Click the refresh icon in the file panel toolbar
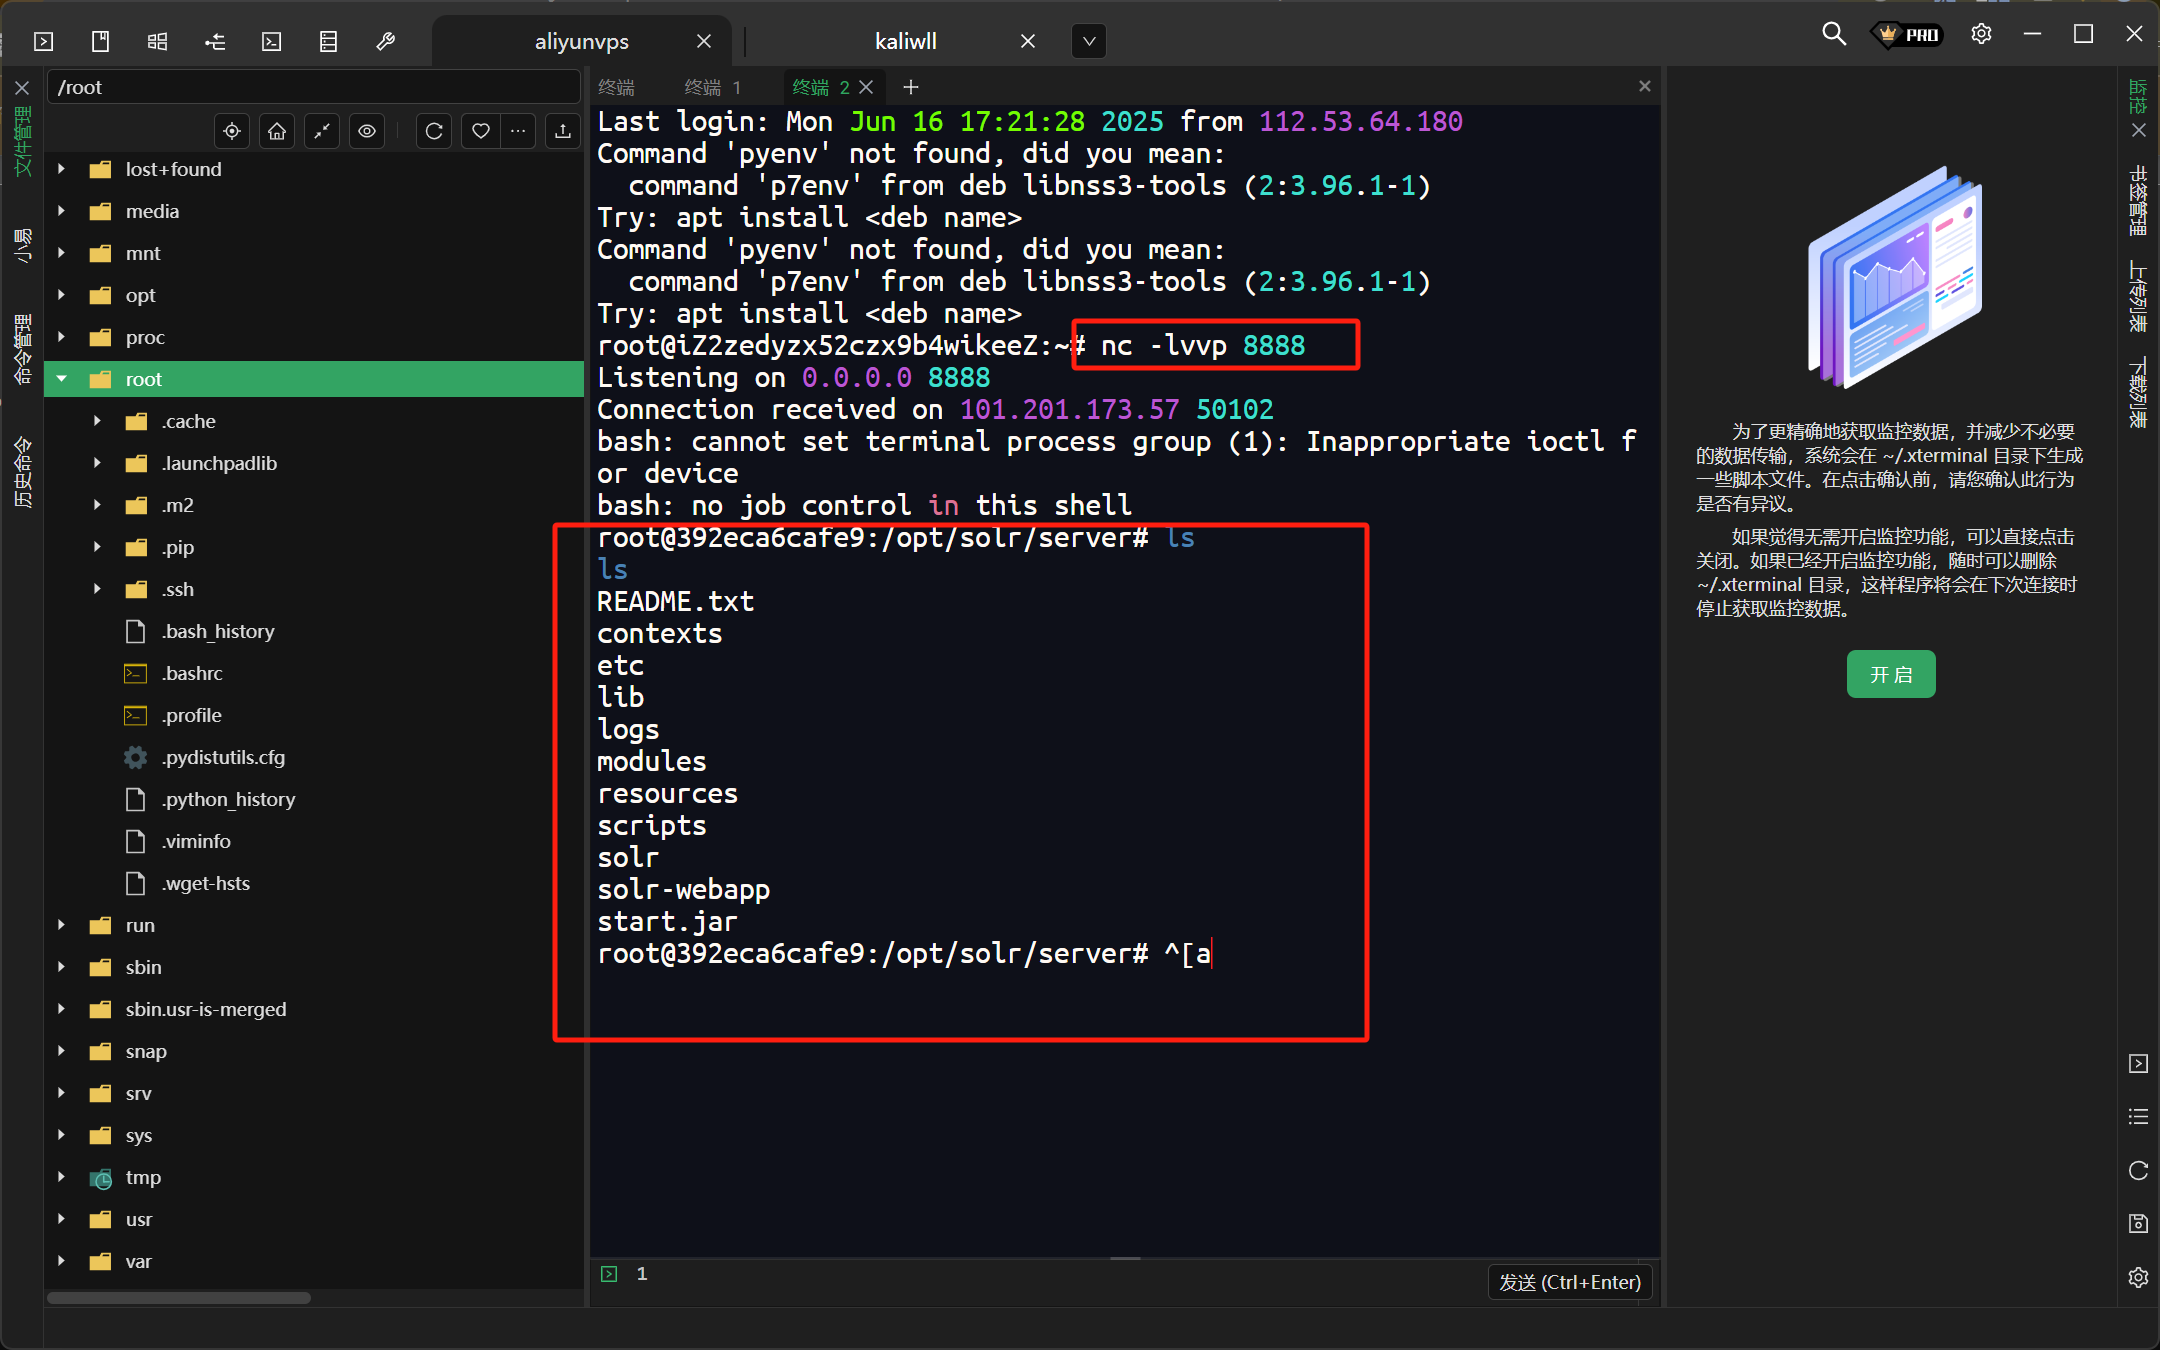The image size is (2160, 1350). click(434, 131)
